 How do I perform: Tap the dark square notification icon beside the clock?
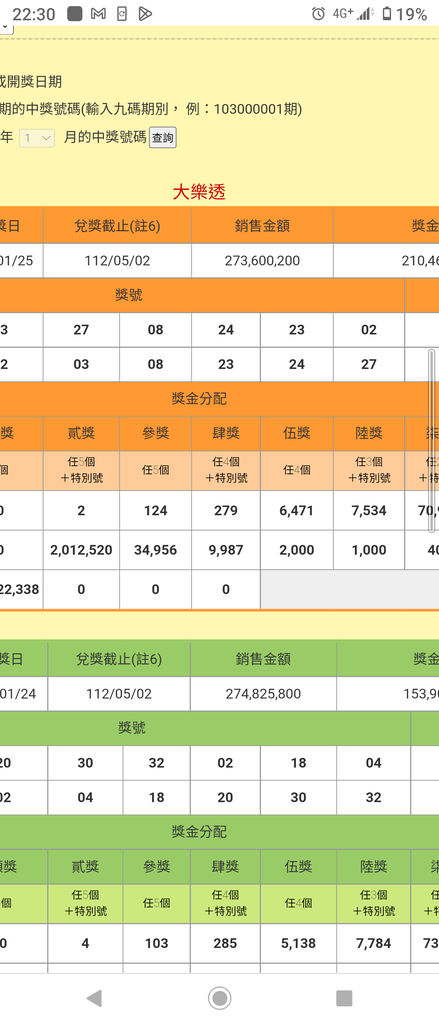(x=74, y=14)
